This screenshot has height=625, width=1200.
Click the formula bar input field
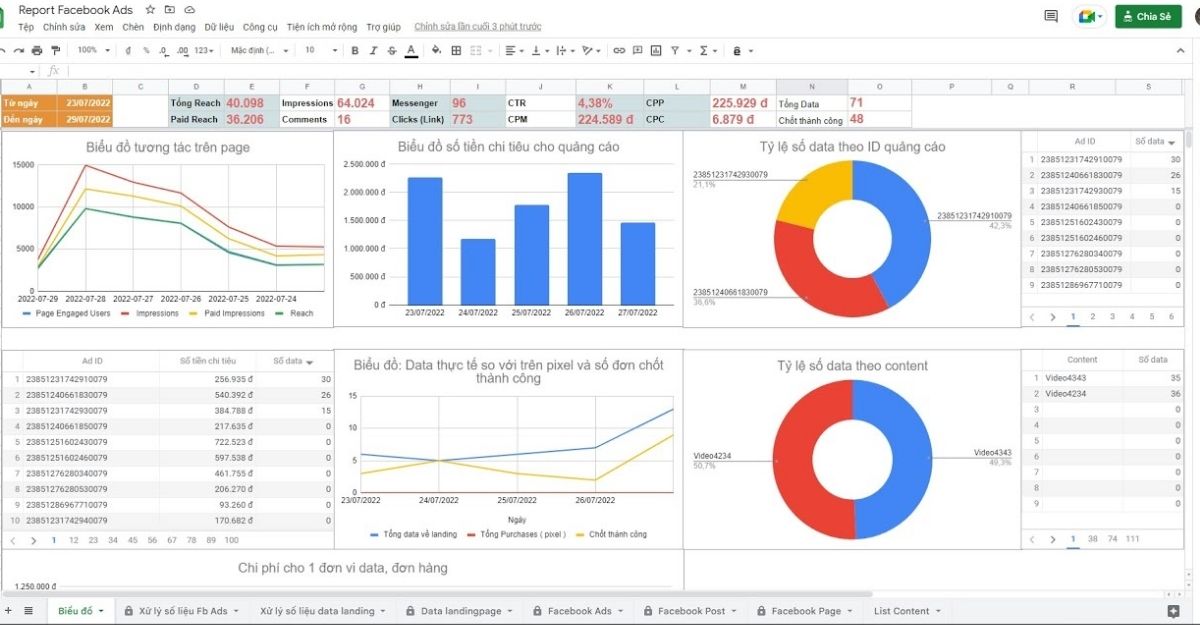[x=600, y=71]
